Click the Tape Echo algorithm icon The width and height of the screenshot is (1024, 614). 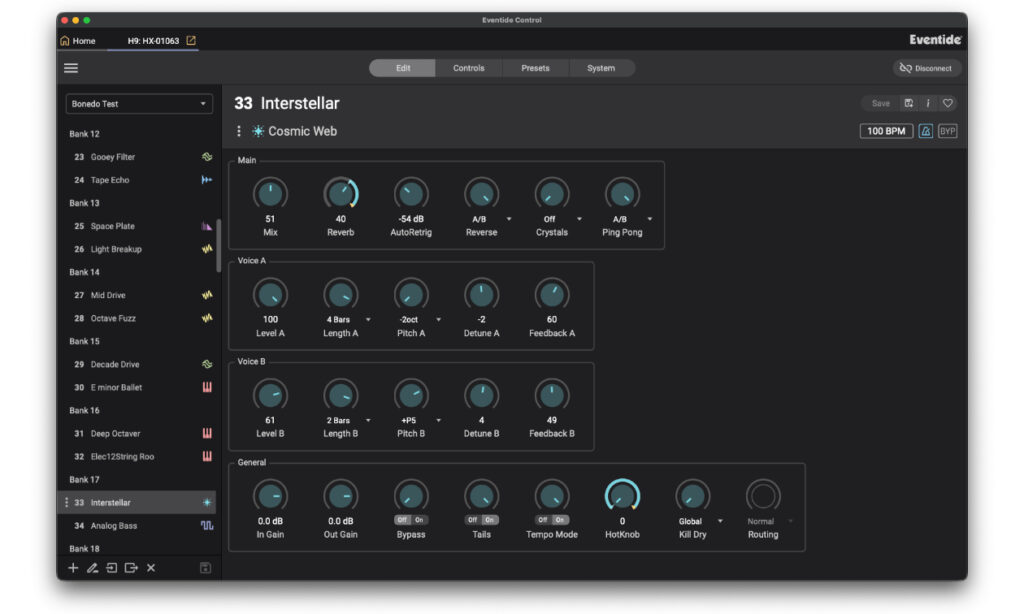[207, 180]
